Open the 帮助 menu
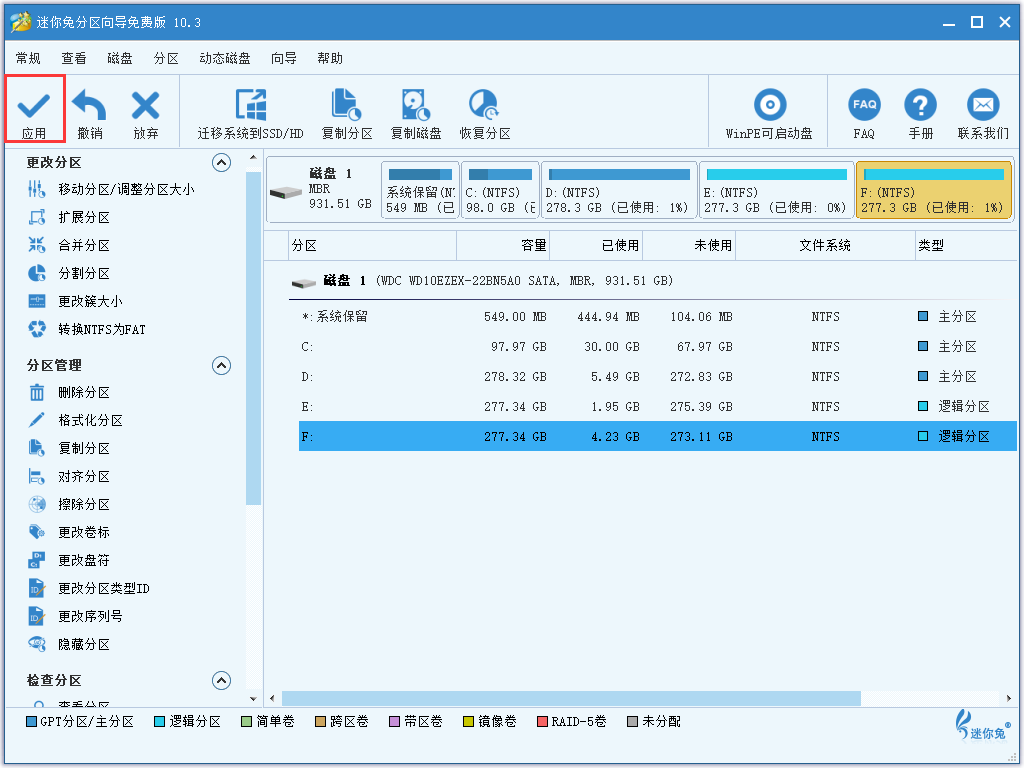1024x768 pixels. [x=330, y=59]
